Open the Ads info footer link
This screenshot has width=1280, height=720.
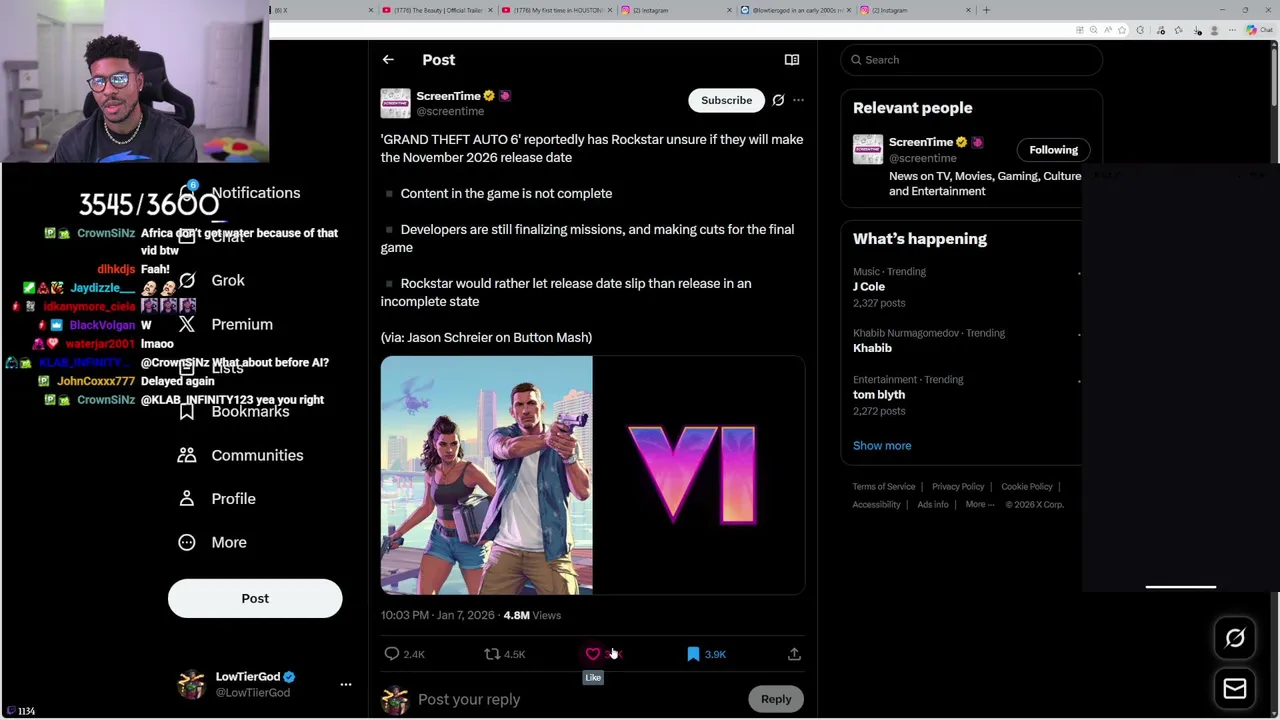click(x=933, y=505)
